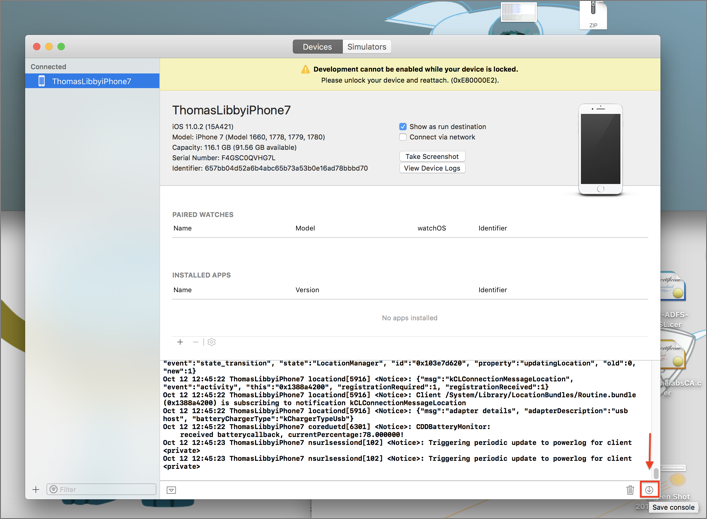Click the iOS 11.0.2 (15A421) text
Viewport: 707px width, 519px height.
coord(203,127)
